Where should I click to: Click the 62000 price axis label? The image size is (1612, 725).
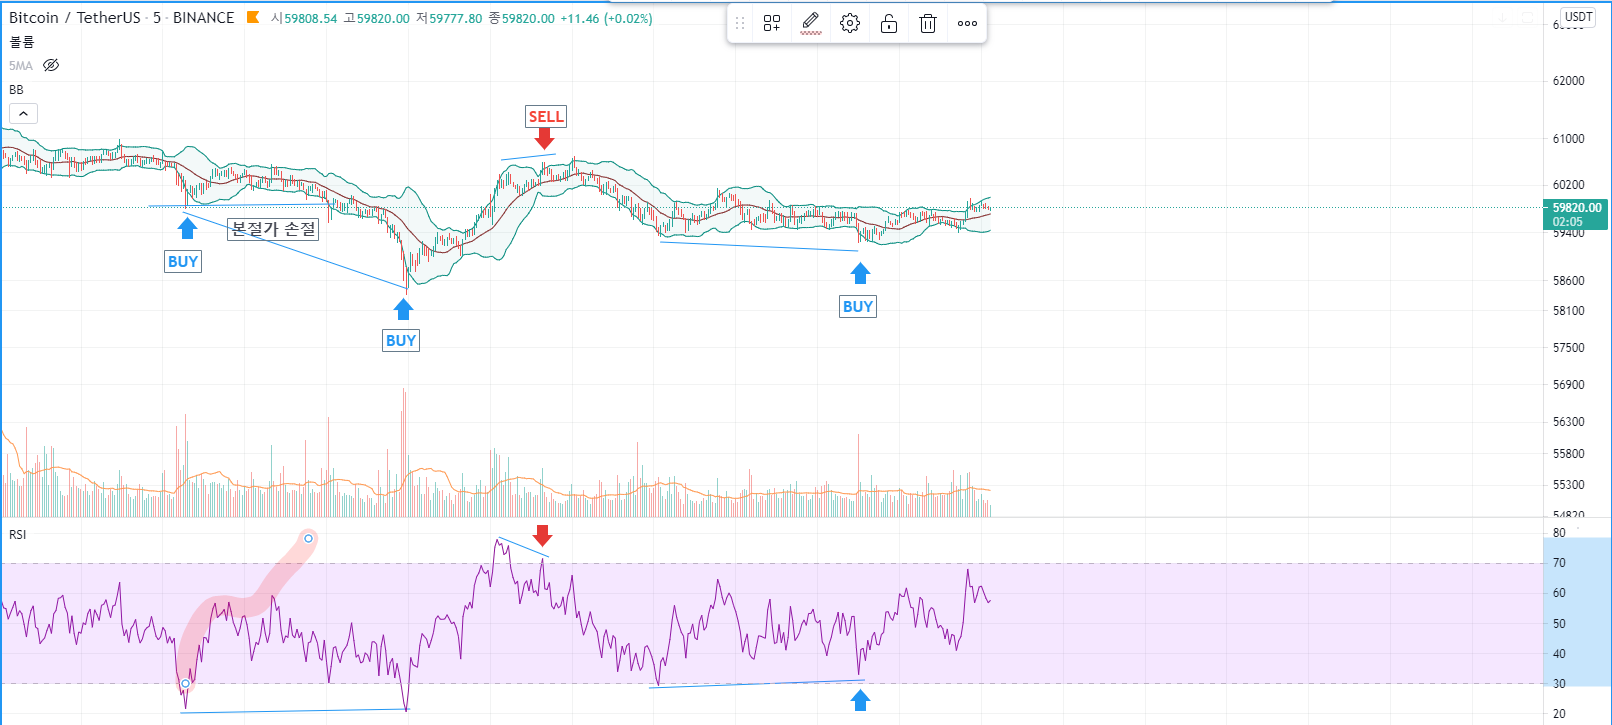(1568, 81)
